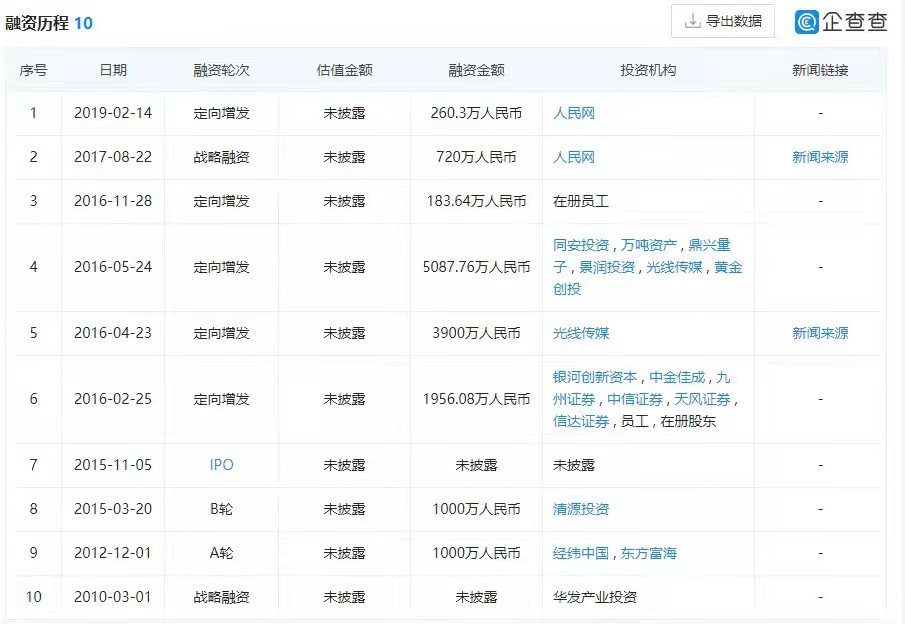Screen dimensions: 905x624
Task: Click the download icon in export button
Action: [692, 21]
